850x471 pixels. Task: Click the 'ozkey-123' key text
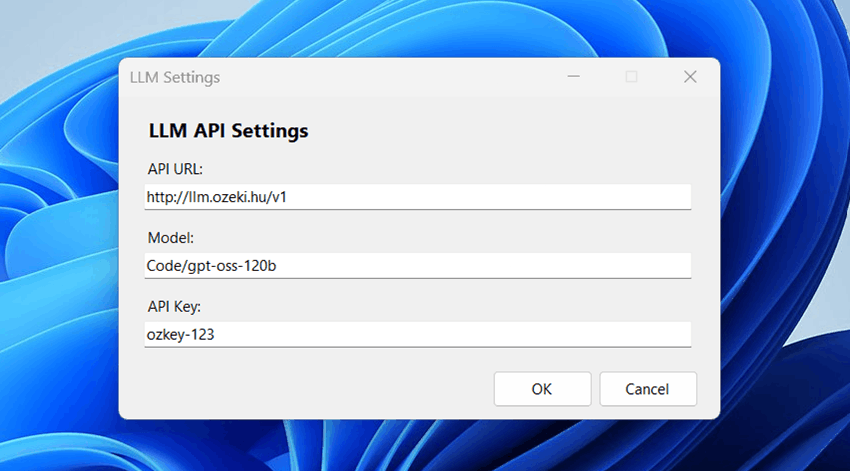181,335
